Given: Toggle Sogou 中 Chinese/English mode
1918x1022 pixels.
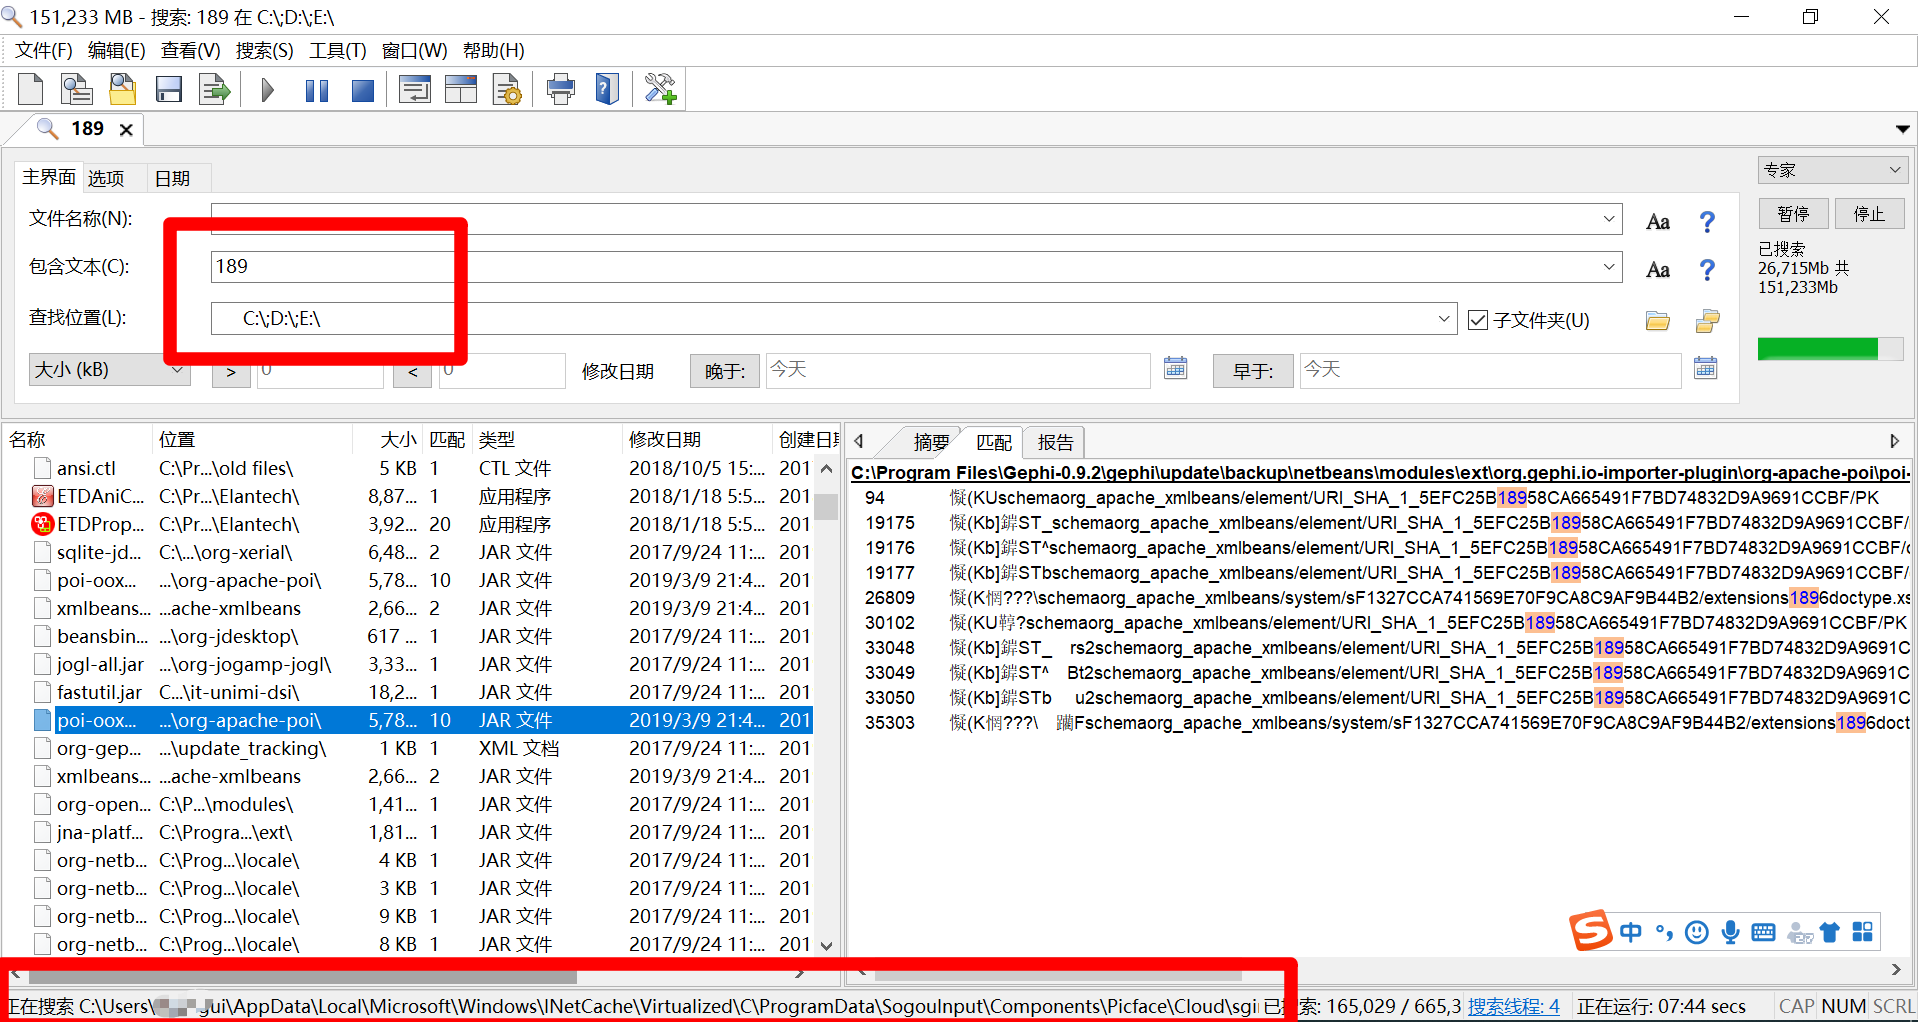Looking at the screenshot, I should coord(1631,932).
